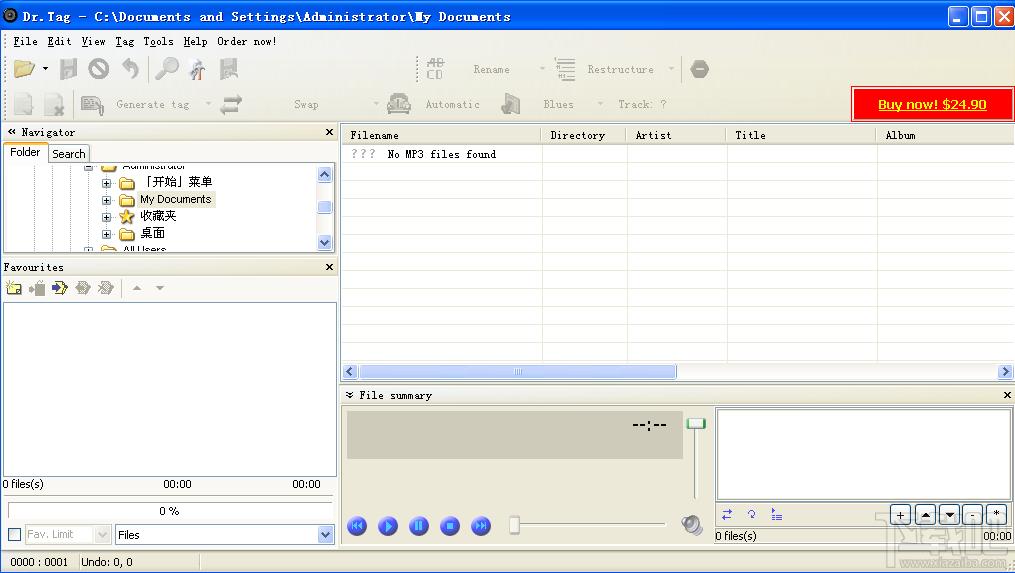
Task: Click the add-new-favourite folder icon
Action: pyautogui.click(x=14, y=288)
